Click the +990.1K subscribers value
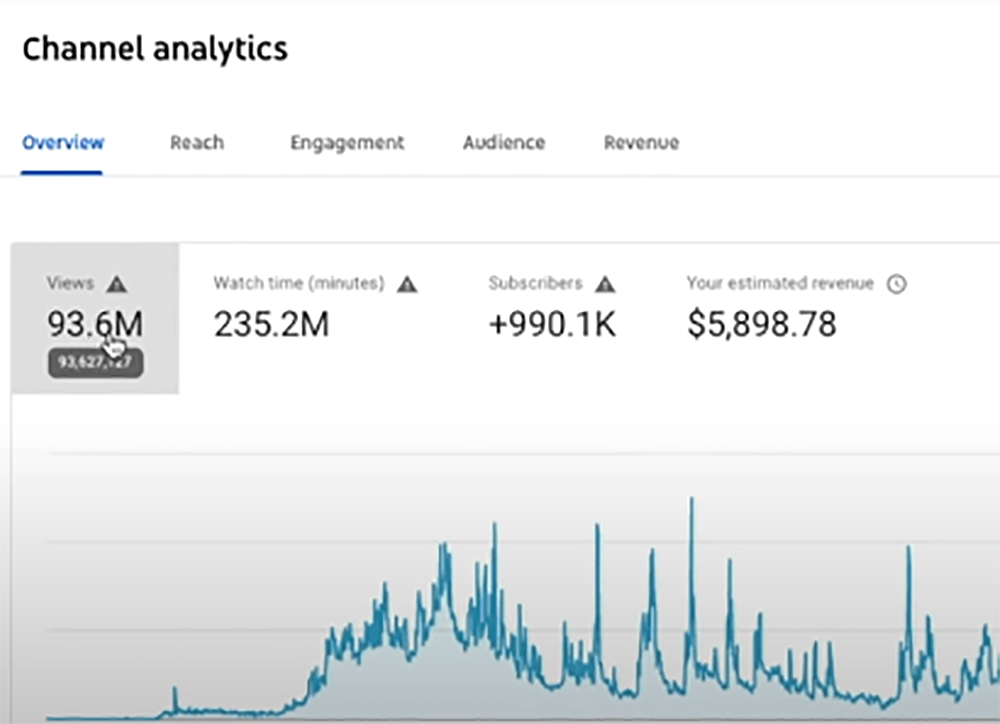This screenshot has width=1000, height=724. click(552, 324)
